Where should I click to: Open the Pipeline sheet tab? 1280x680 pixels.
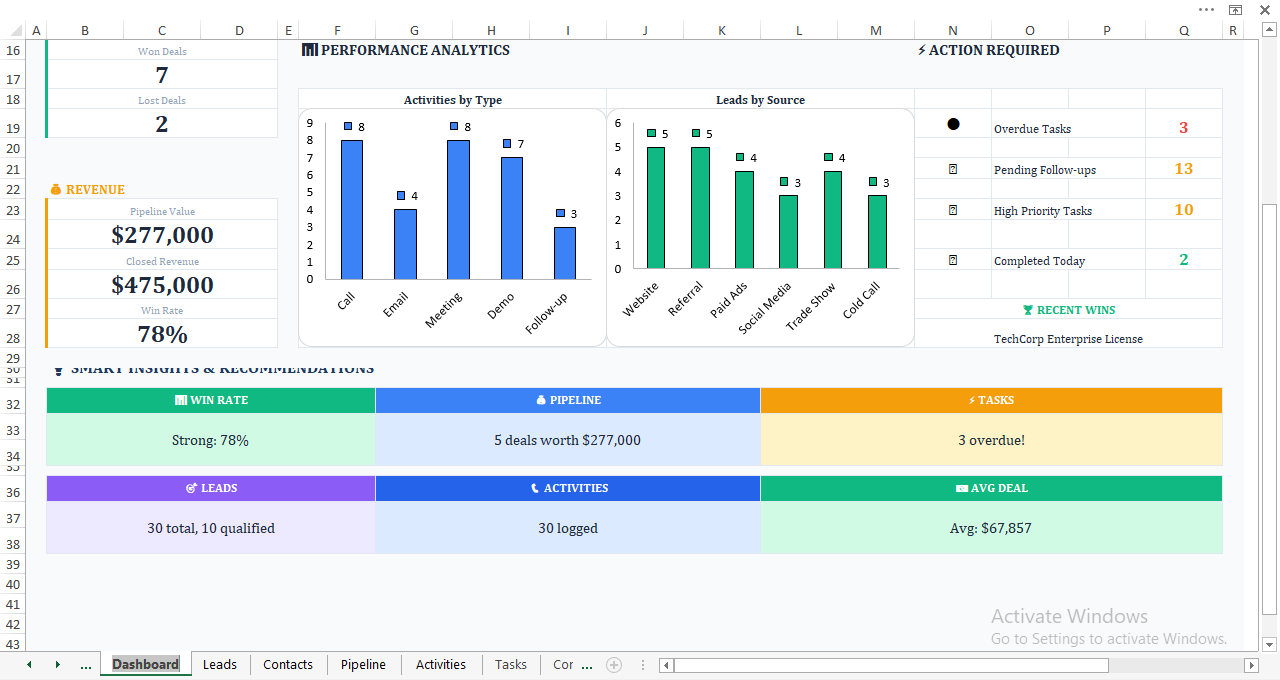pos(363,665)
